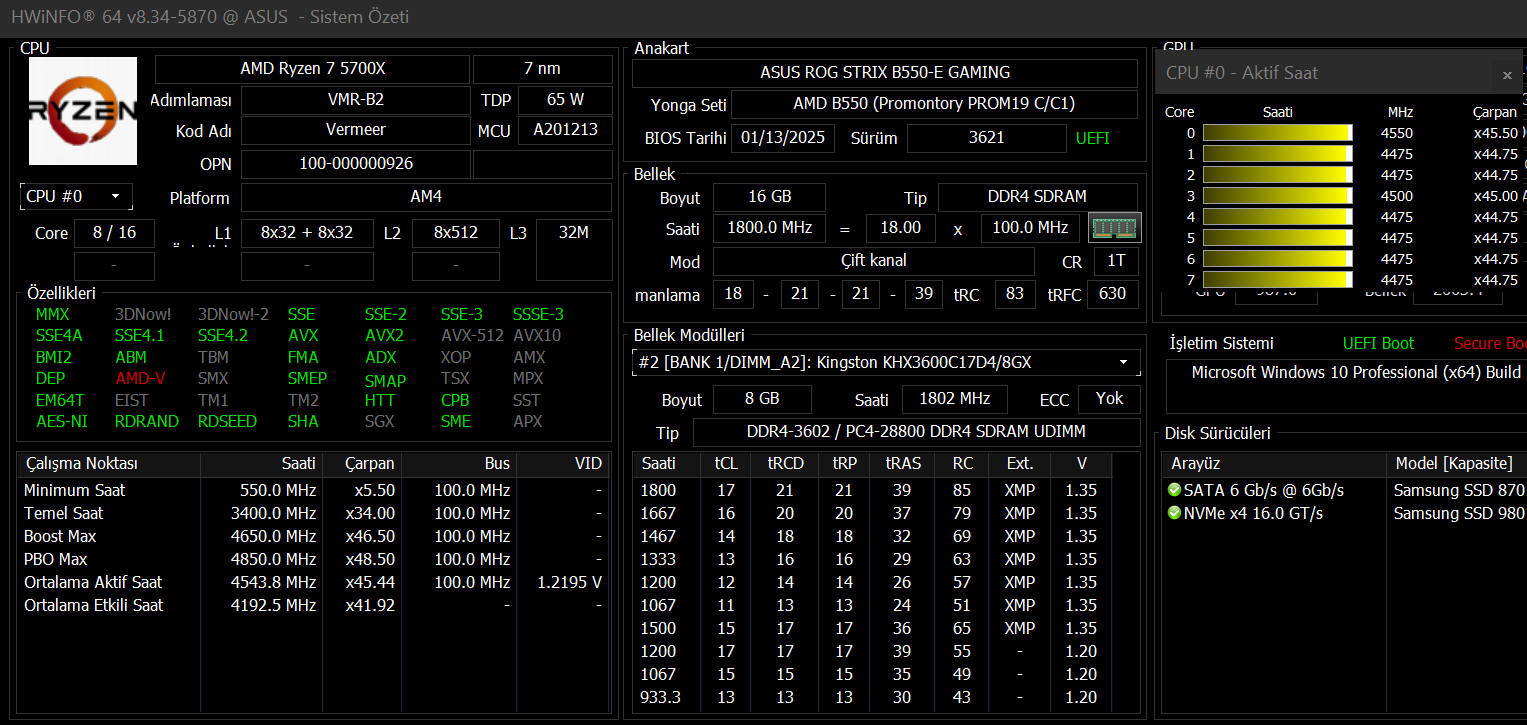
Task: Click the Minimum Saat row label
Action: pos(75,490)
